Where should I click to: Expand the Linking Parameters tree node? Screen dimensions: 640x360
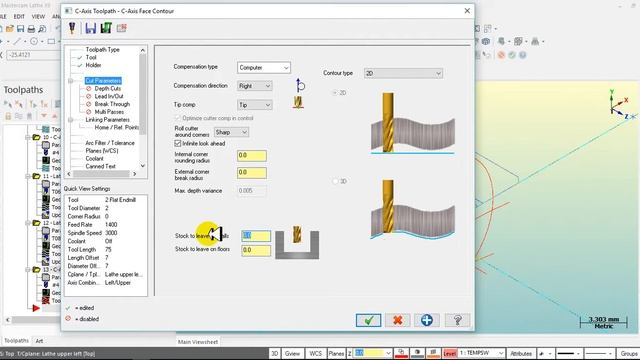(71, 120)
